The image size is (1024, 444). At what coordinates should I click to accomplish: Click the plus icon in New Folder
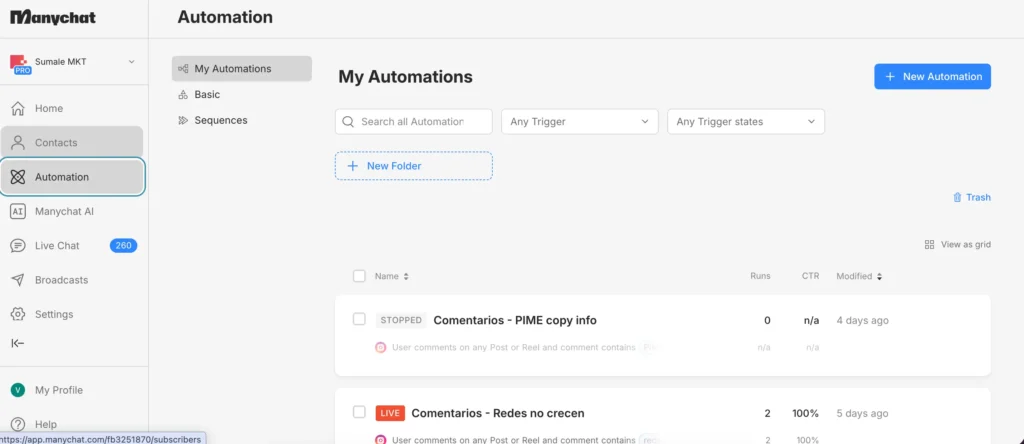353,166
